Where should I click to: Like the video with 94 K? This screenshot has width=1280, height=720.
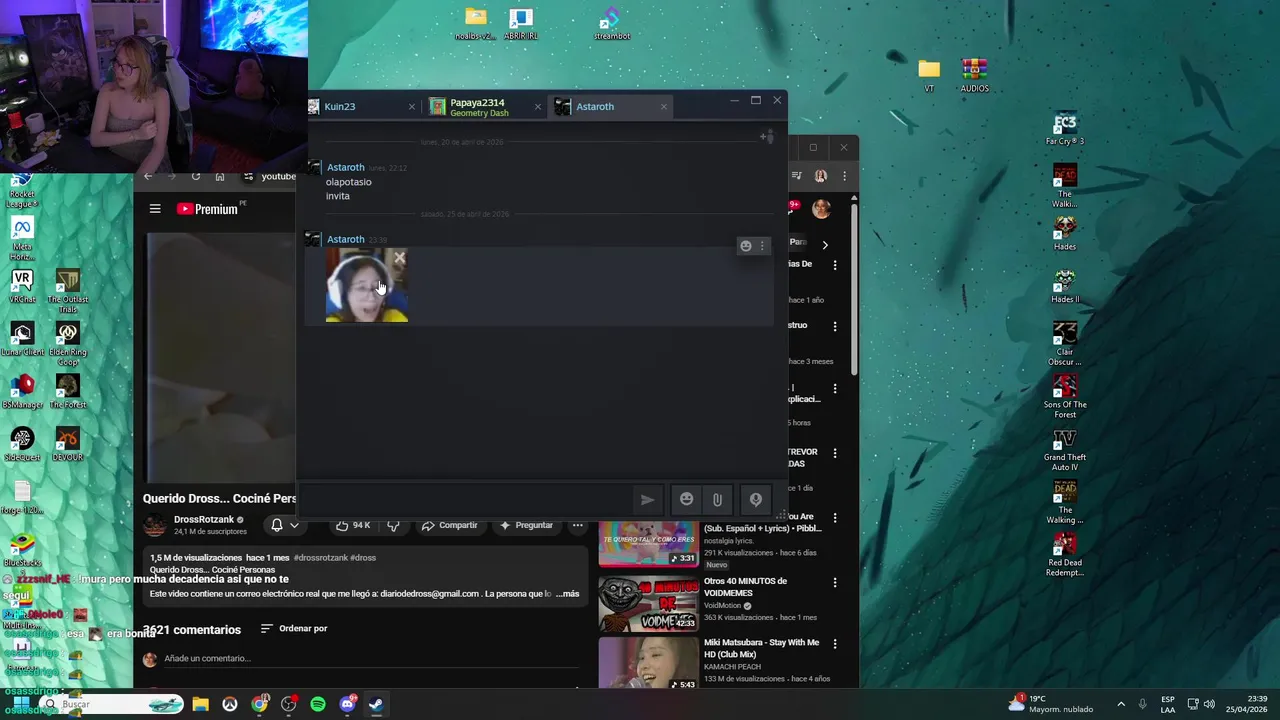[353, 525]
